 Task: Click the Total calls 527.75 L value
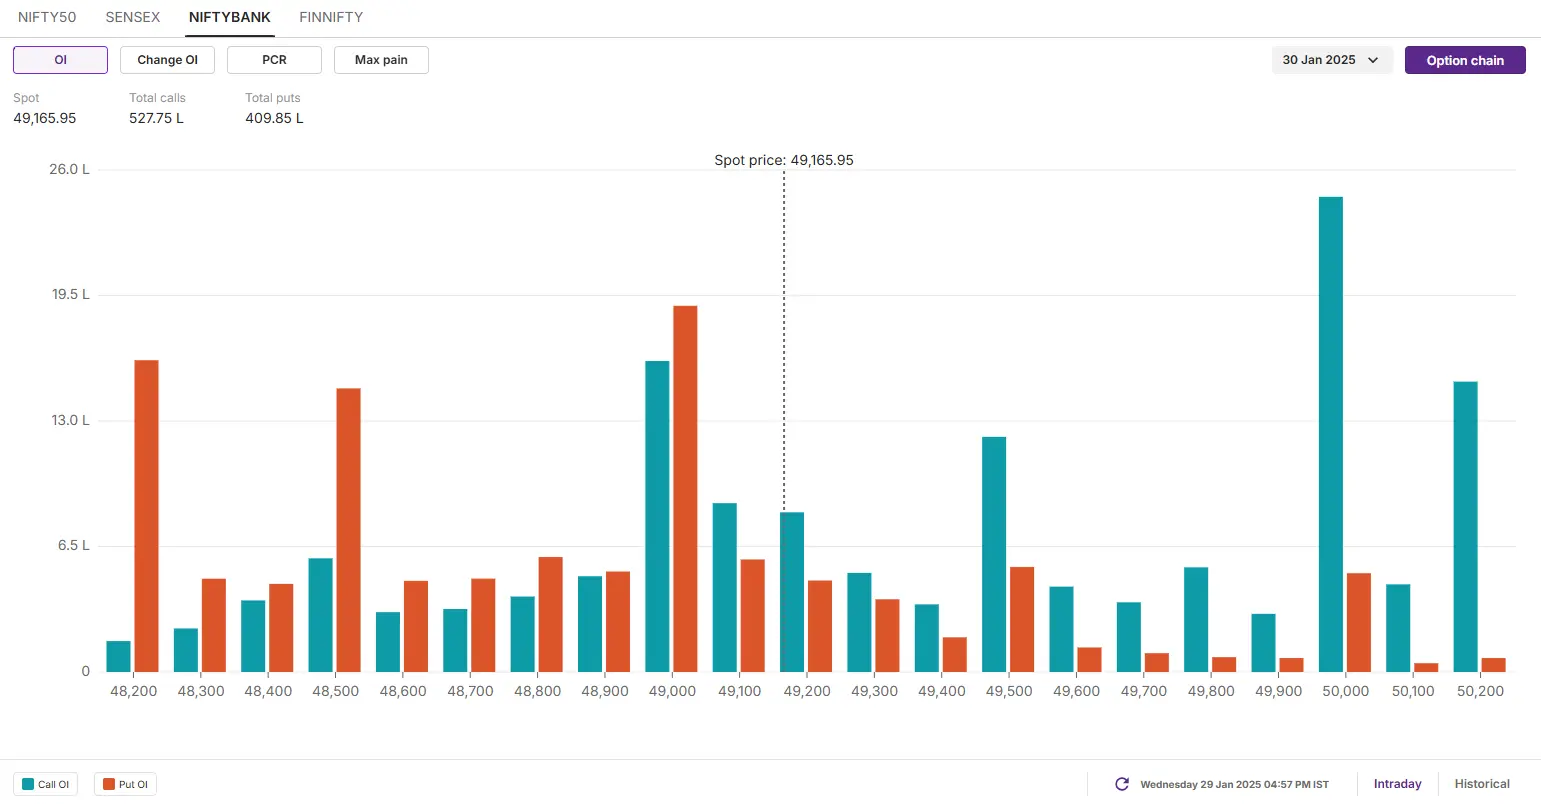156,118
